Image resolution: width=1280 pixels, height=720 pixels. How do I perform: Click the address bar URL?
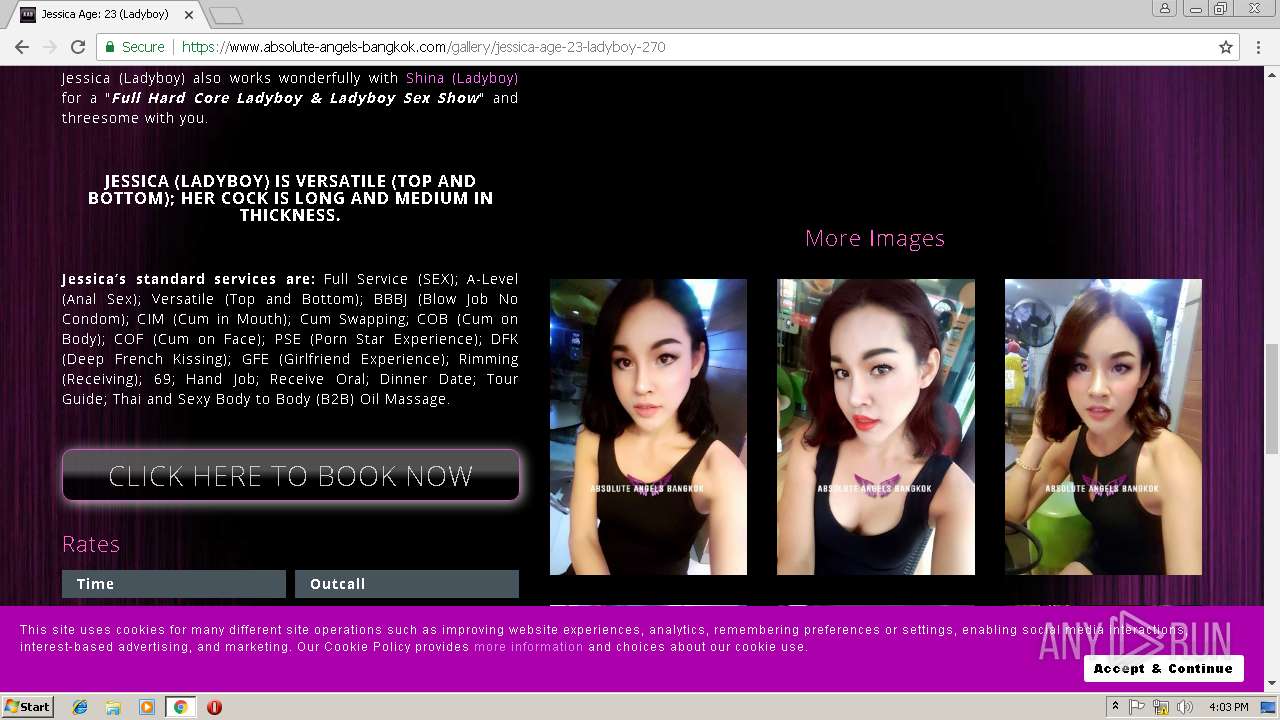point(423,47)
